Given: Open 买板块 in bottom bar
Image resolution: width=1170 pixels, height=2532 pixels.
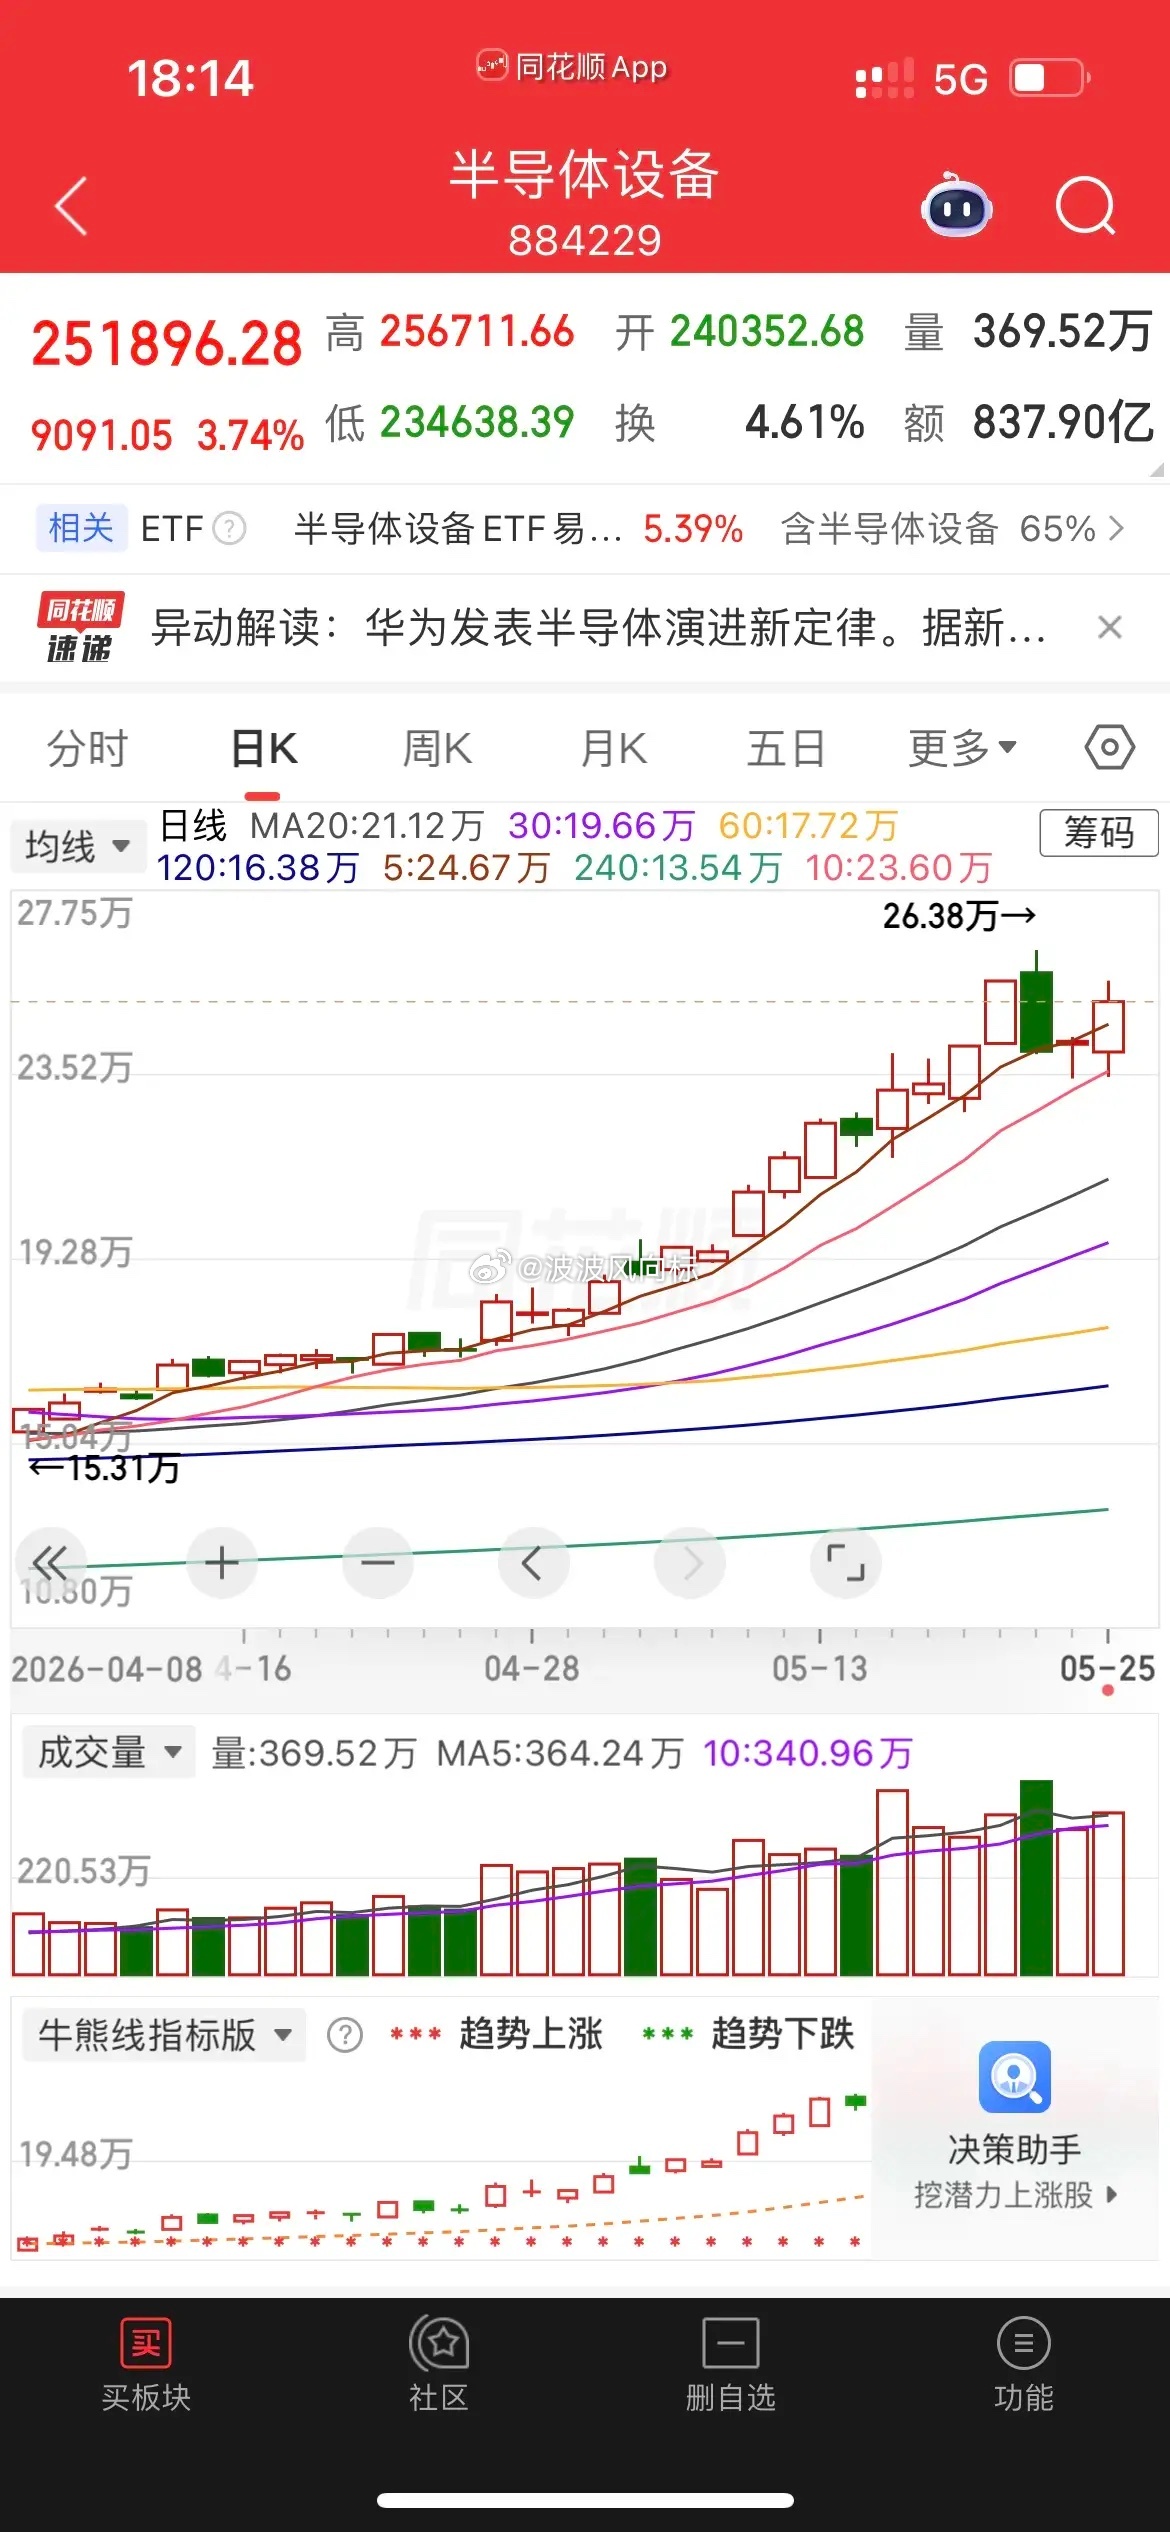Looking at the screenshot, I should pos(146,2364).
